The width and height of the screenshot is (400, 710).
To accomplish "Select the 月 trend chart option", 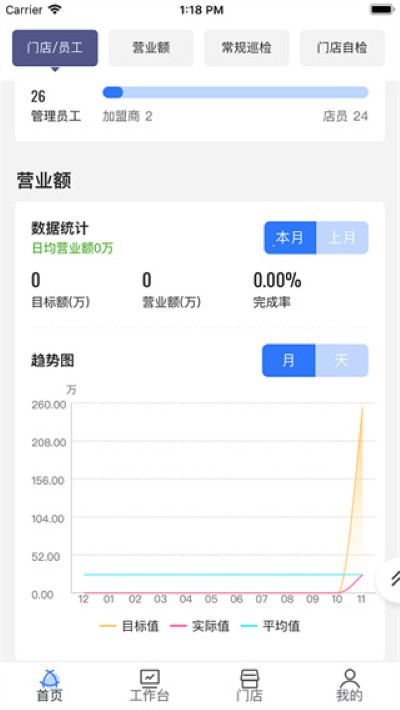I will pyautogui.click(x=289, y=360).
